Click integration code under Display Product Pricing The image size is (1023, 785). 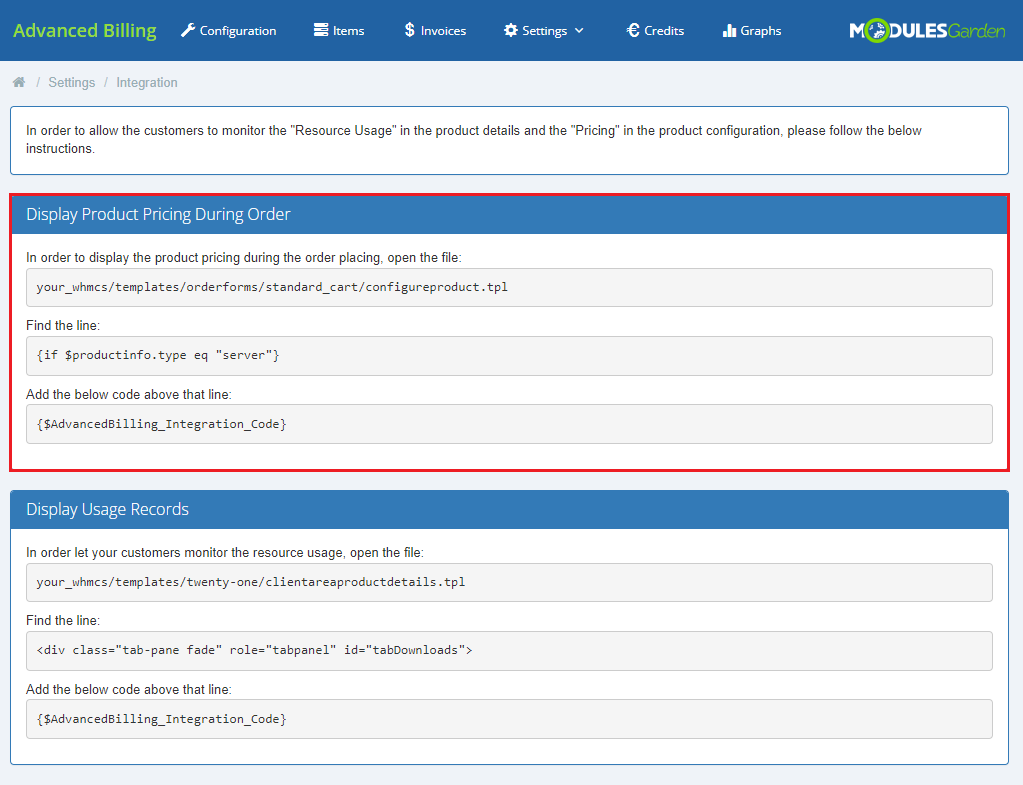pyautogui.click(x=509, y=424)
